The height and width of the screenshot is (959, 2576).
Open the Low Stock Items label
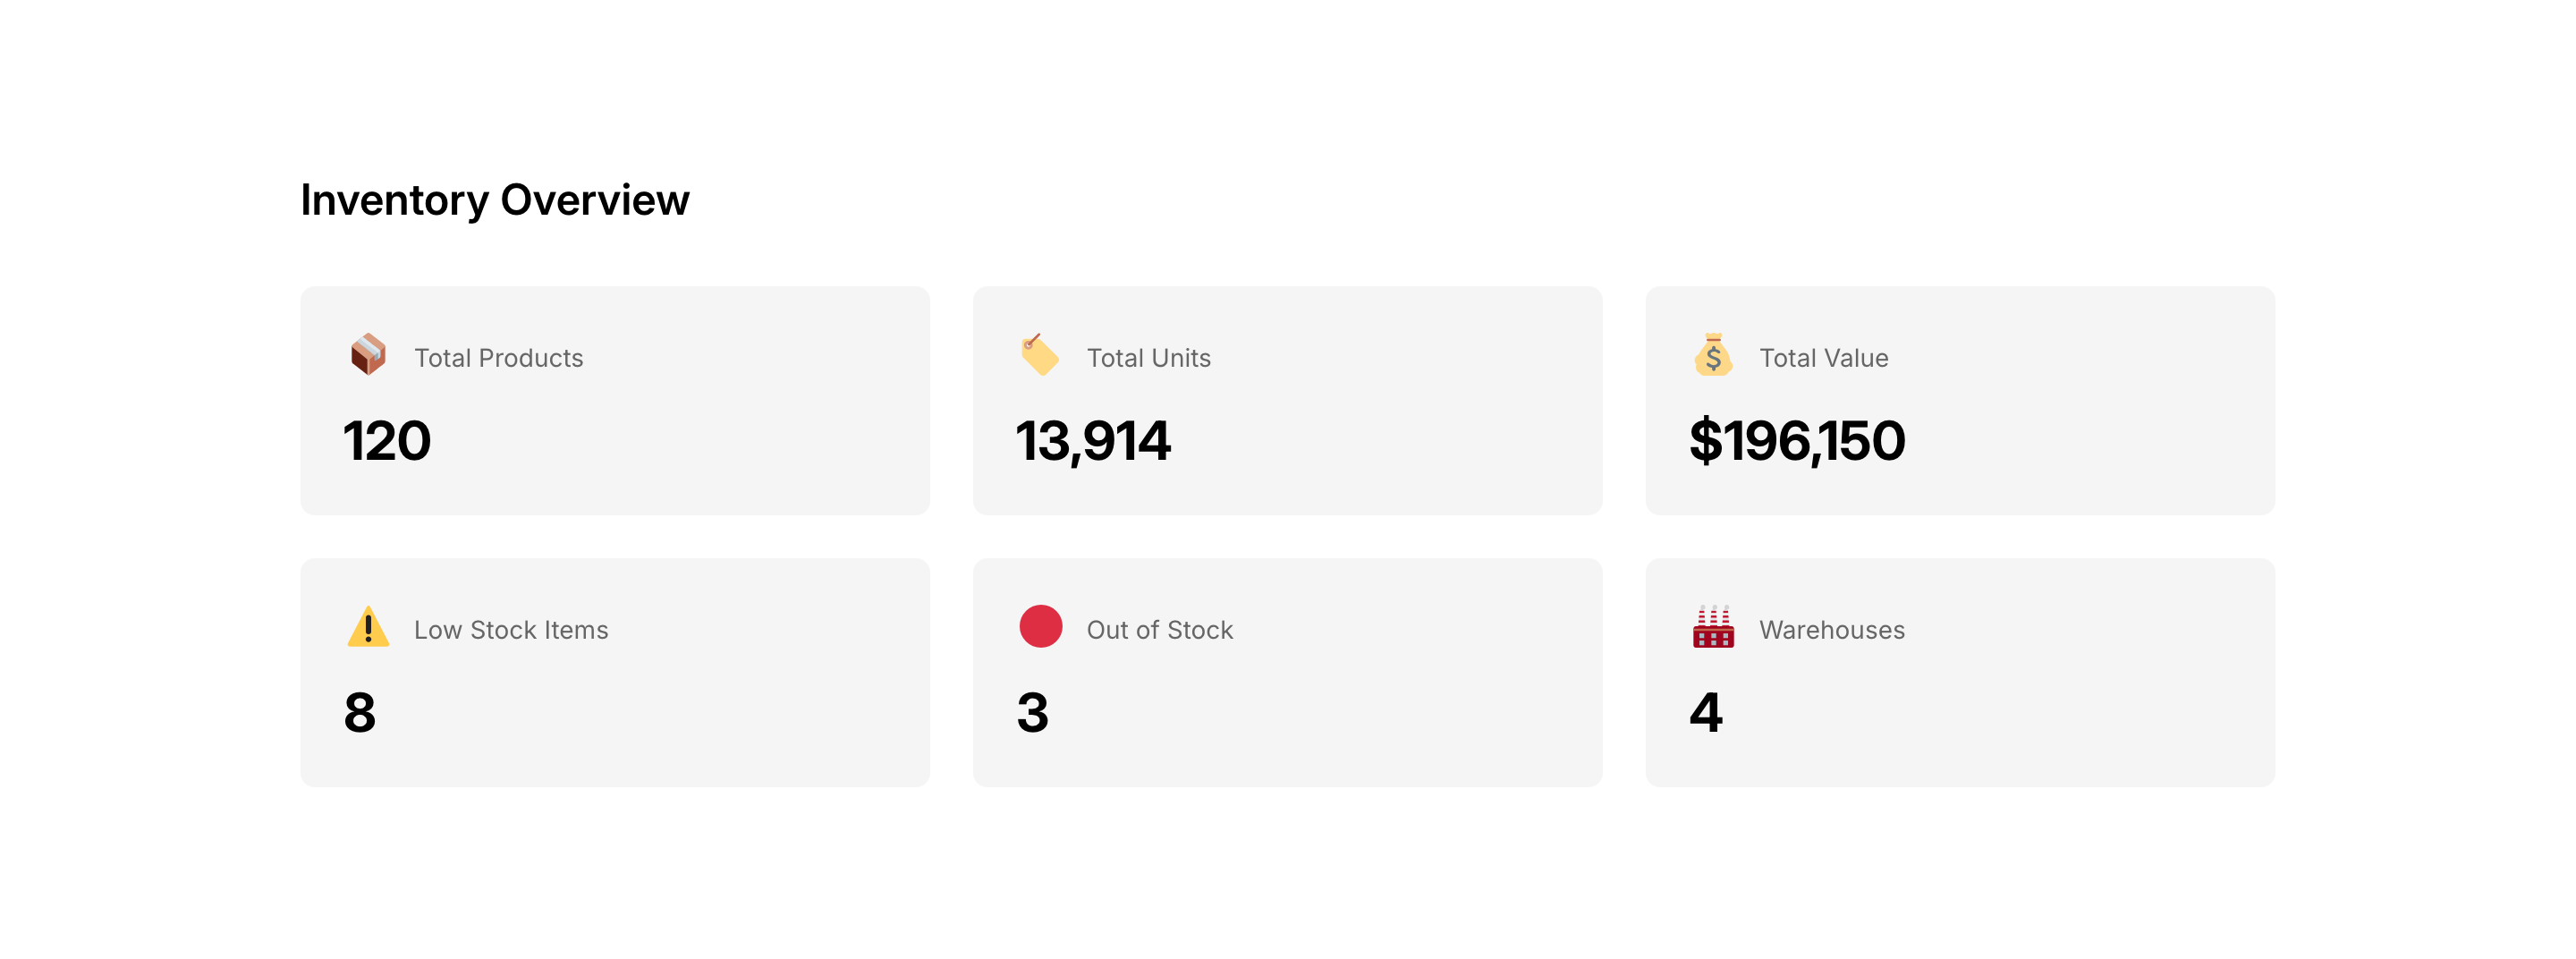[511, 630]
